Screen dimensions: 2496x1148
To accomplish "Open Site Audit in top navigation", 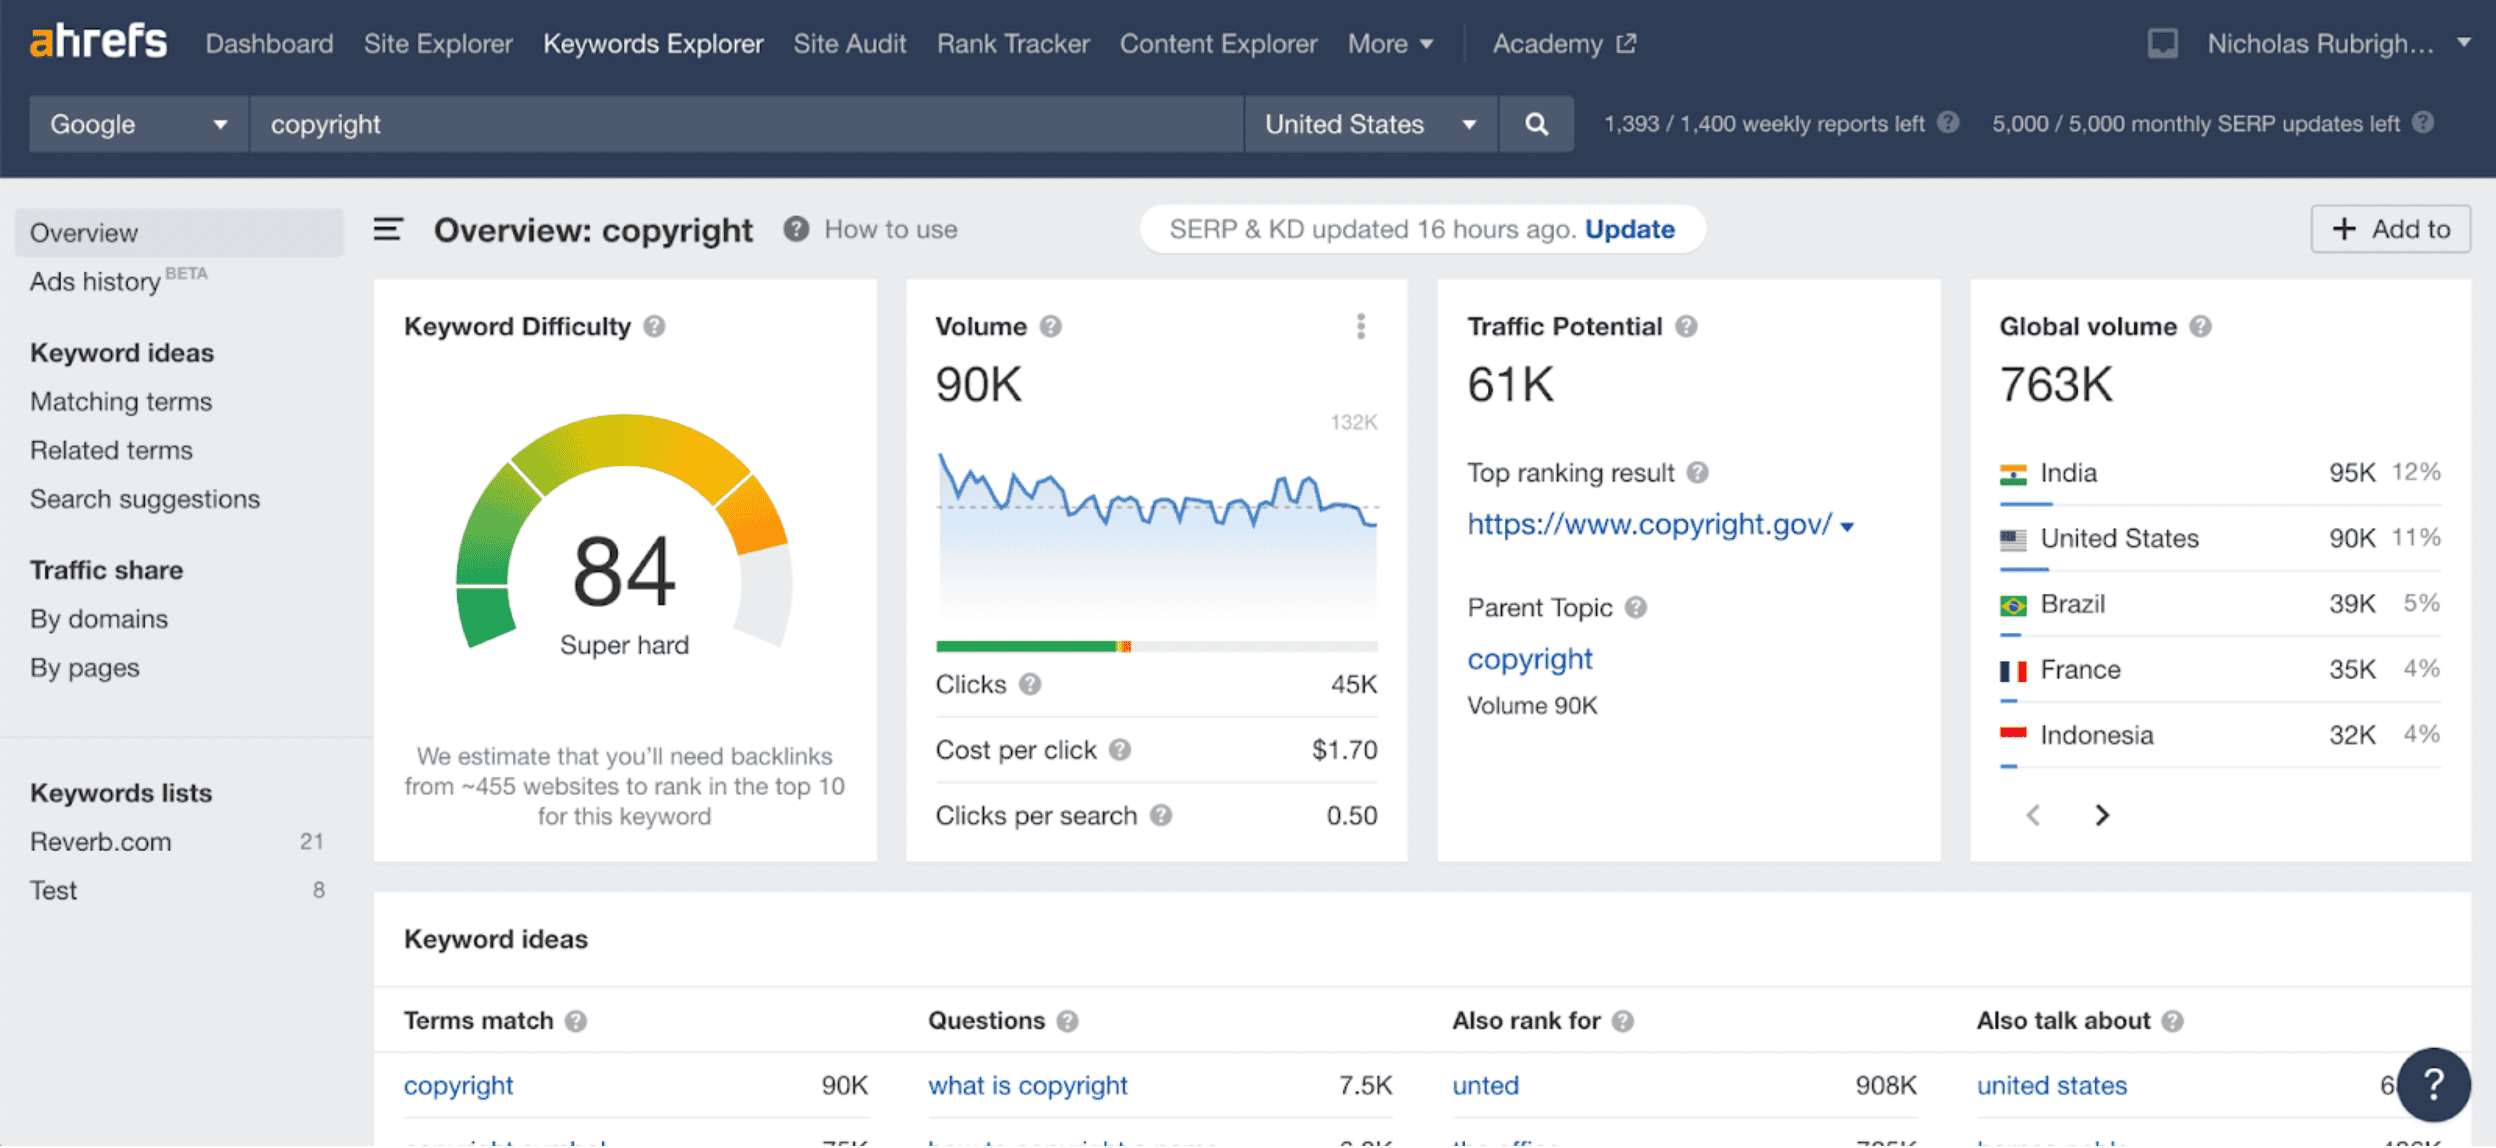I will 850,44.
